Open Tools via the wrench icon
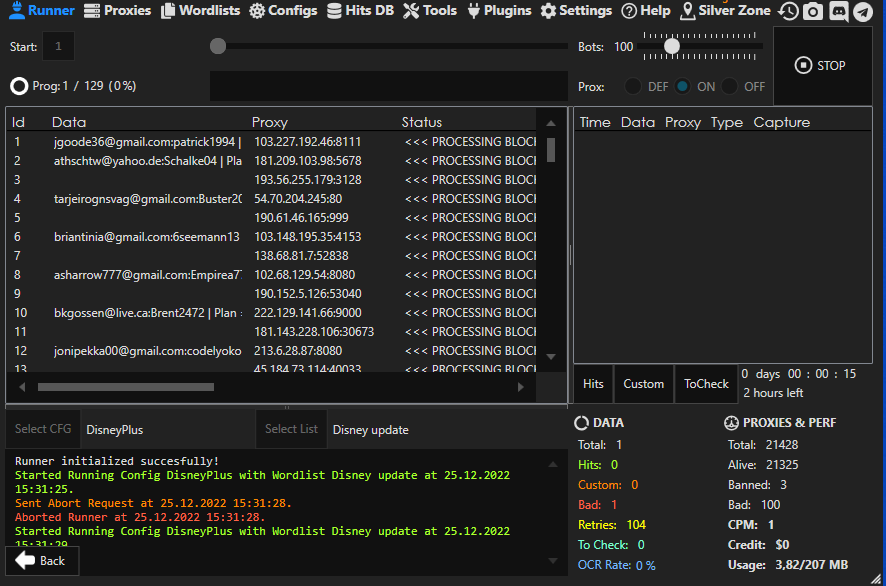Viewport: 886px width, 586px height. coord(412,11)
